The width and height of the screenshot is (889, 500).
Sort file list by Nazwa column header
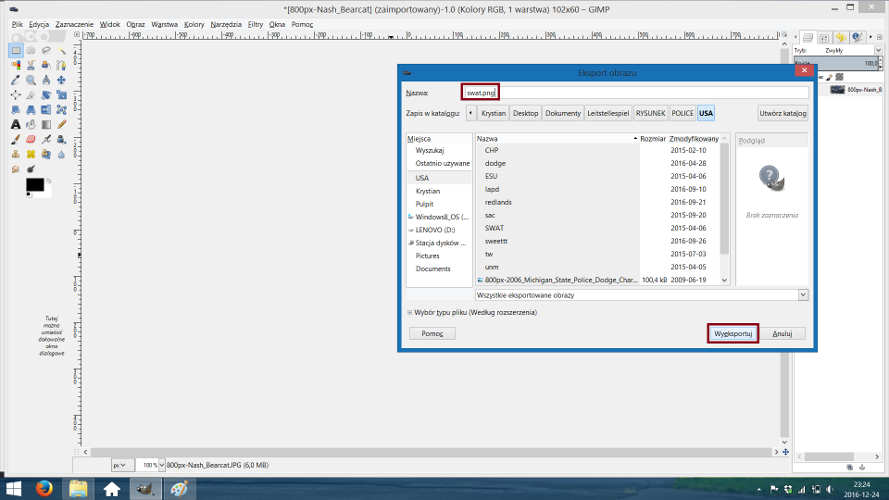point(556,138)
